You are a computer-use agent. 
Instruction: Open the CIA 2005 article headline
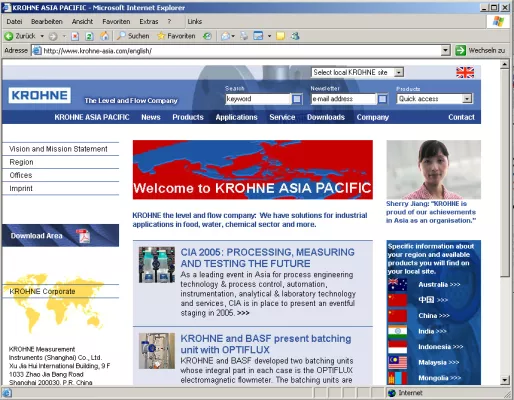[x=267, y=258]
